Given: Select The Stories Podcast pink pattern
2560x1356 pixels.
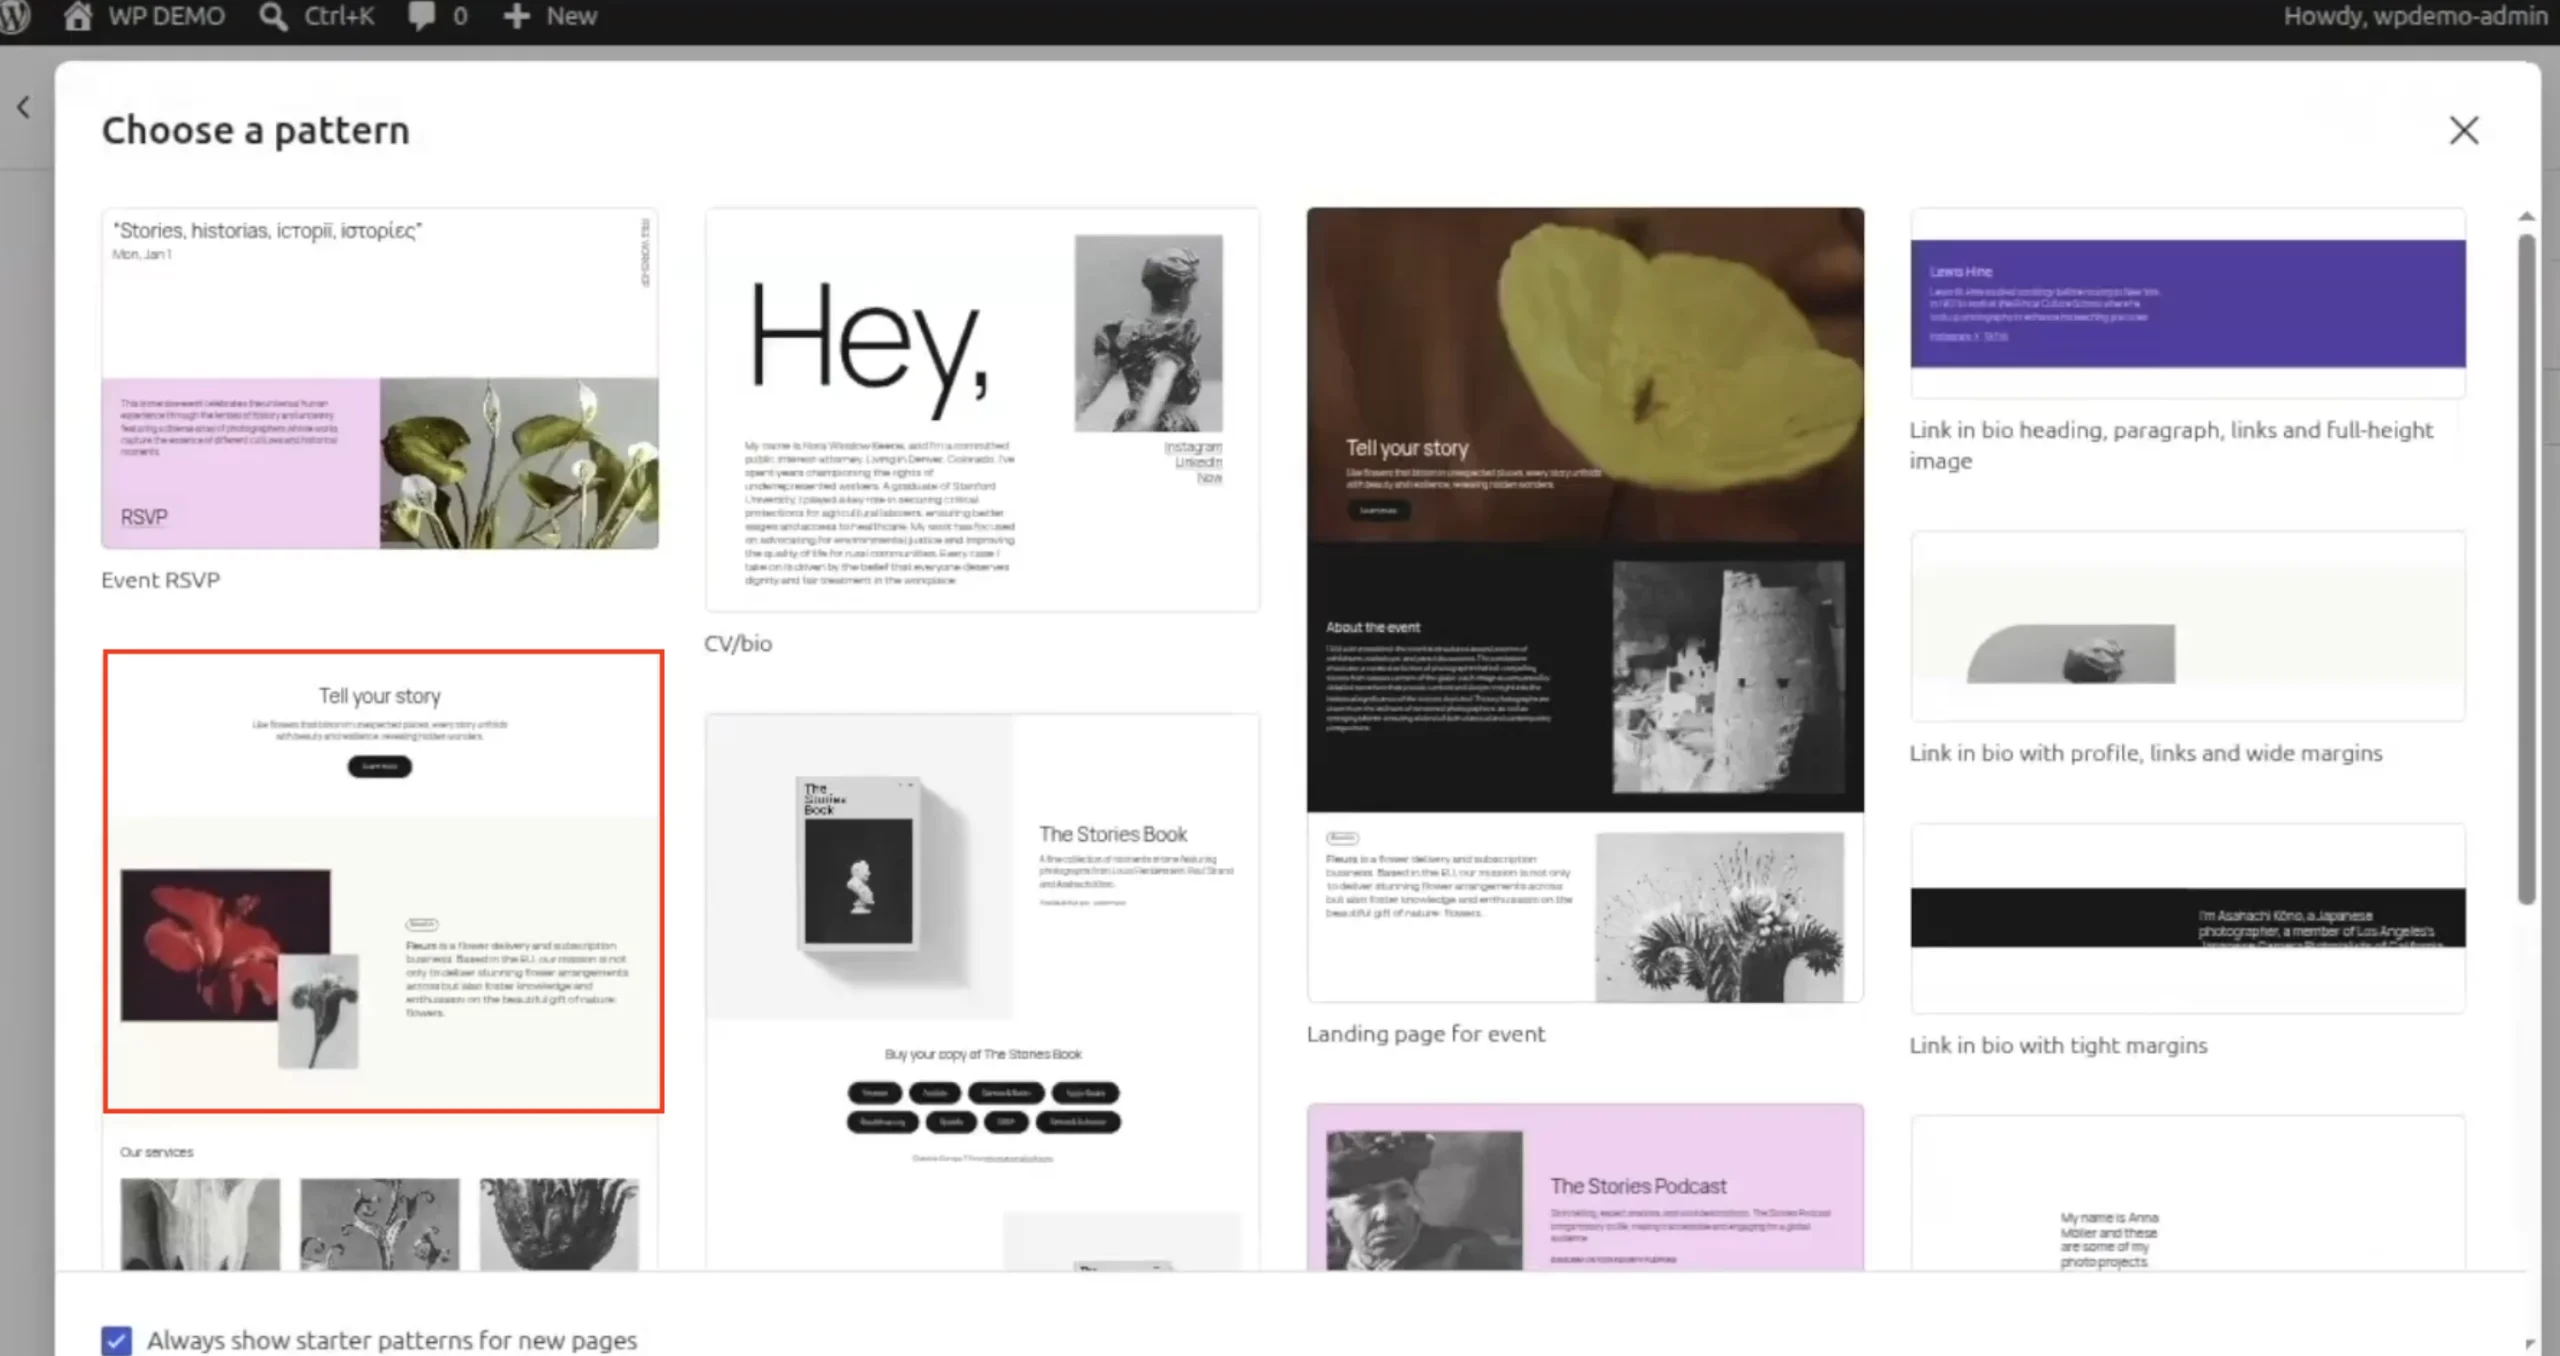Looking at the screenshot, I should coord(1585,1187).
